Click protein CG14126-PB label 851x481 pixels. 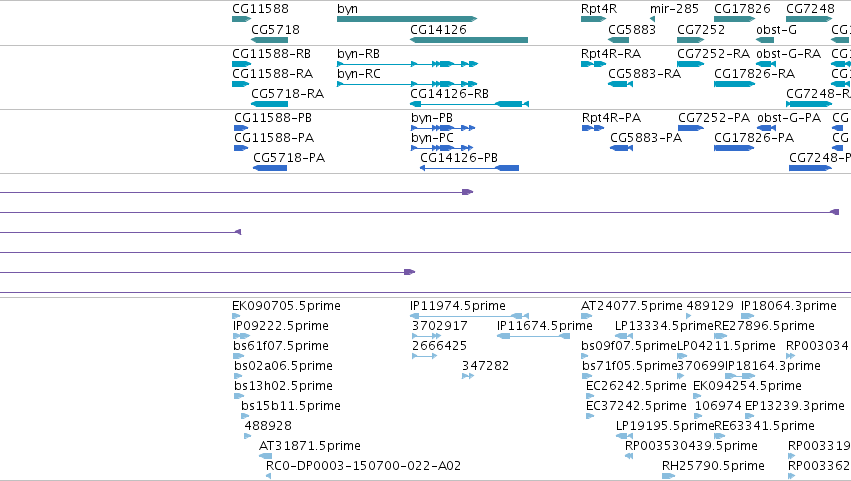pos(459,158)
